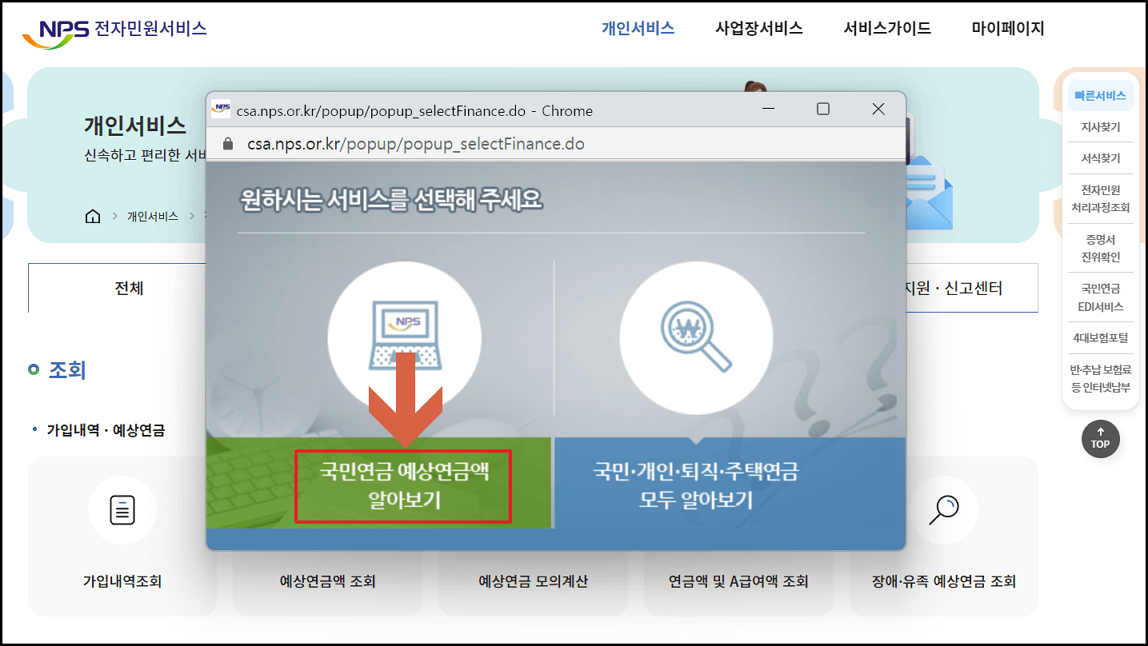
Task: Select 국민연금 예상연금액 알아보기
Action: pyautogui.click(x=404, y=485)
